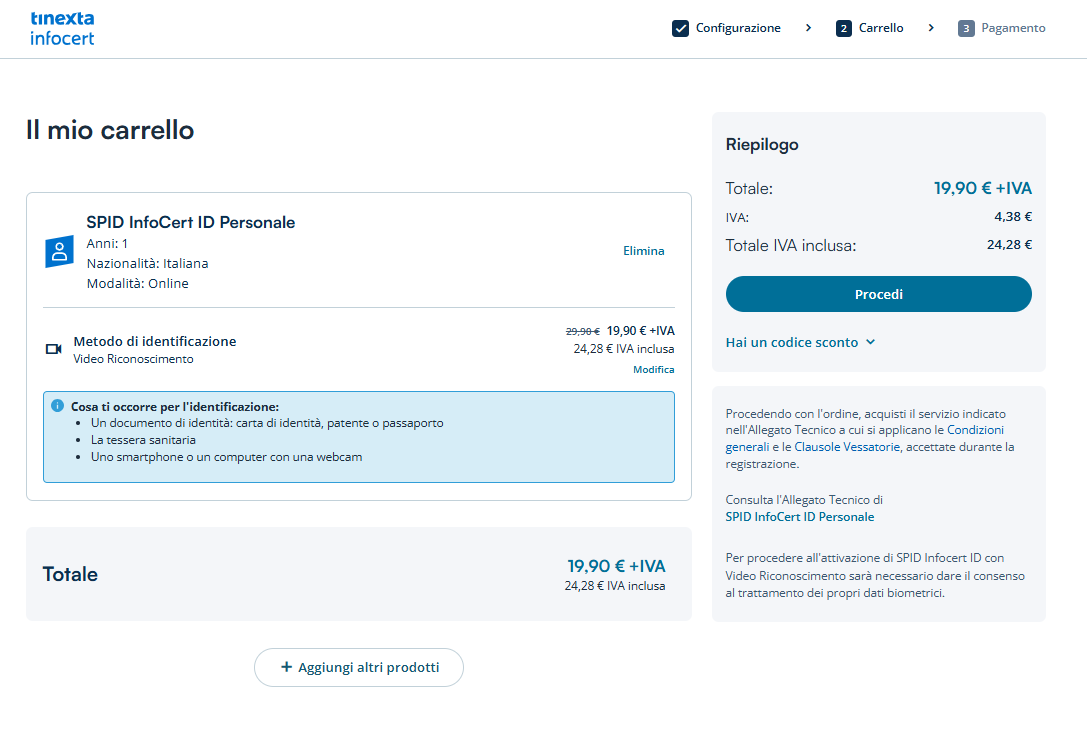Click the Tinexta InfoCert logo
Image resolution: width=1087 pixels, height=731 pixels.
pyautogui.click(x=62, y=29)
